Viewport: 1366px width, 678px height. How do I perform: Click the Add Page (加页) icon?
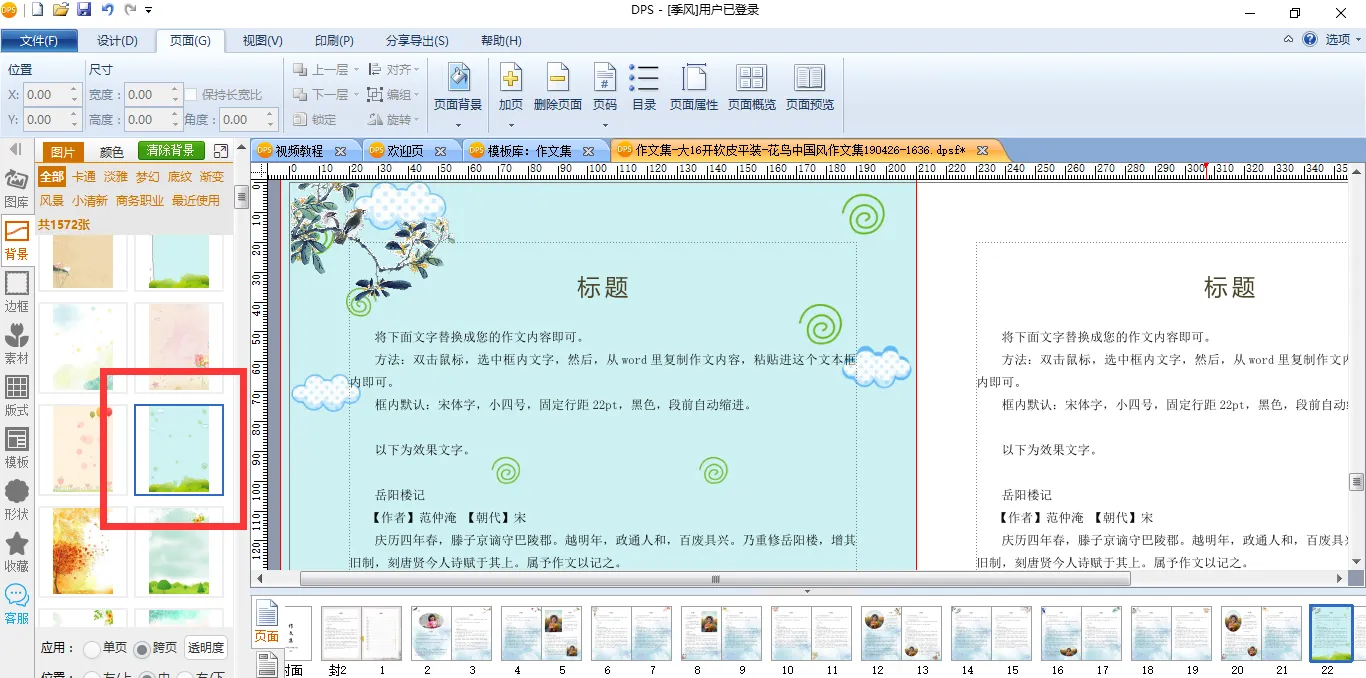[x=511, y=79]
